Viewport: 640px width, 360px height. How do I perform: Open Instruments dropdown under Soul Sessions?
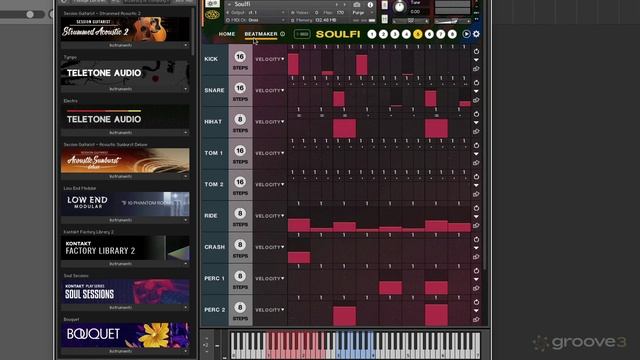(125, 308)
